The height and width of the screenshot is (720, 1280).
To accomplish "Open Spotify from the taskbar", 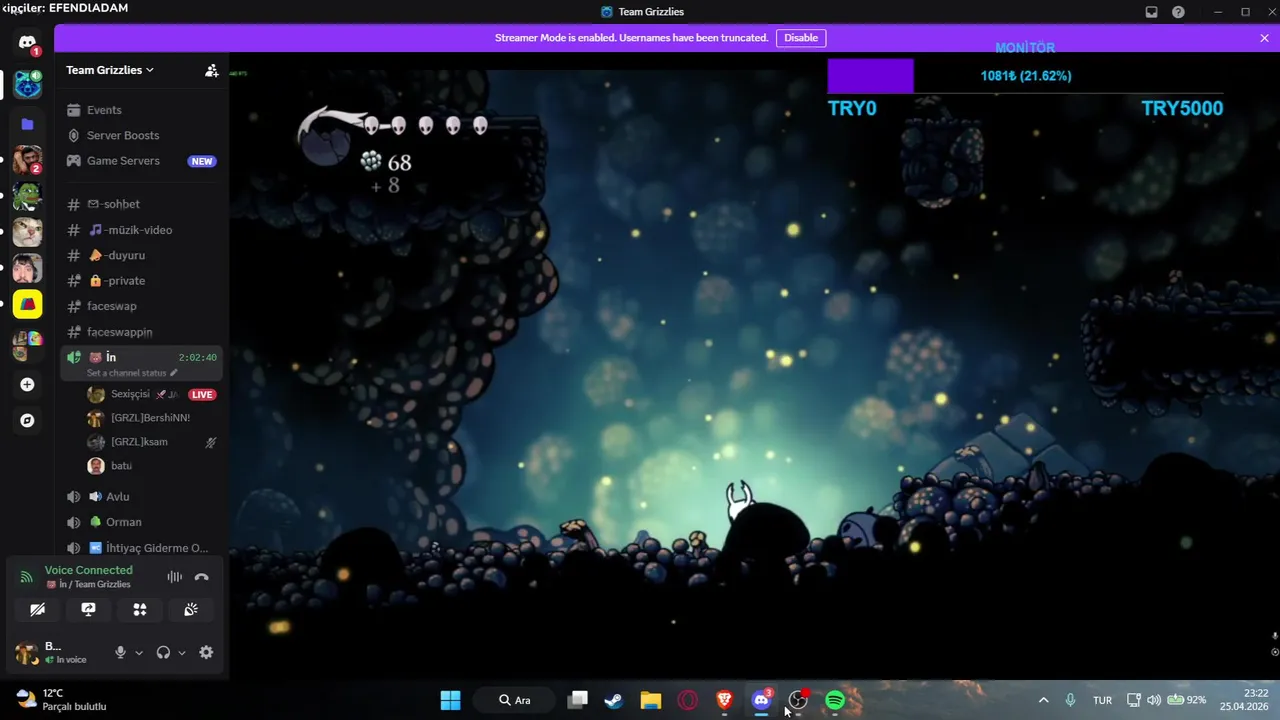I will (x=835, y=700).
